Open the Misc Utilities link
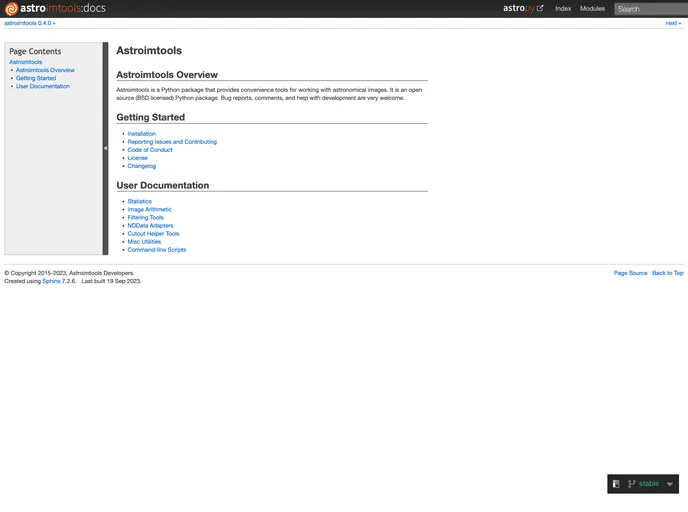This screenshot has height=512, width=688. 144,242
